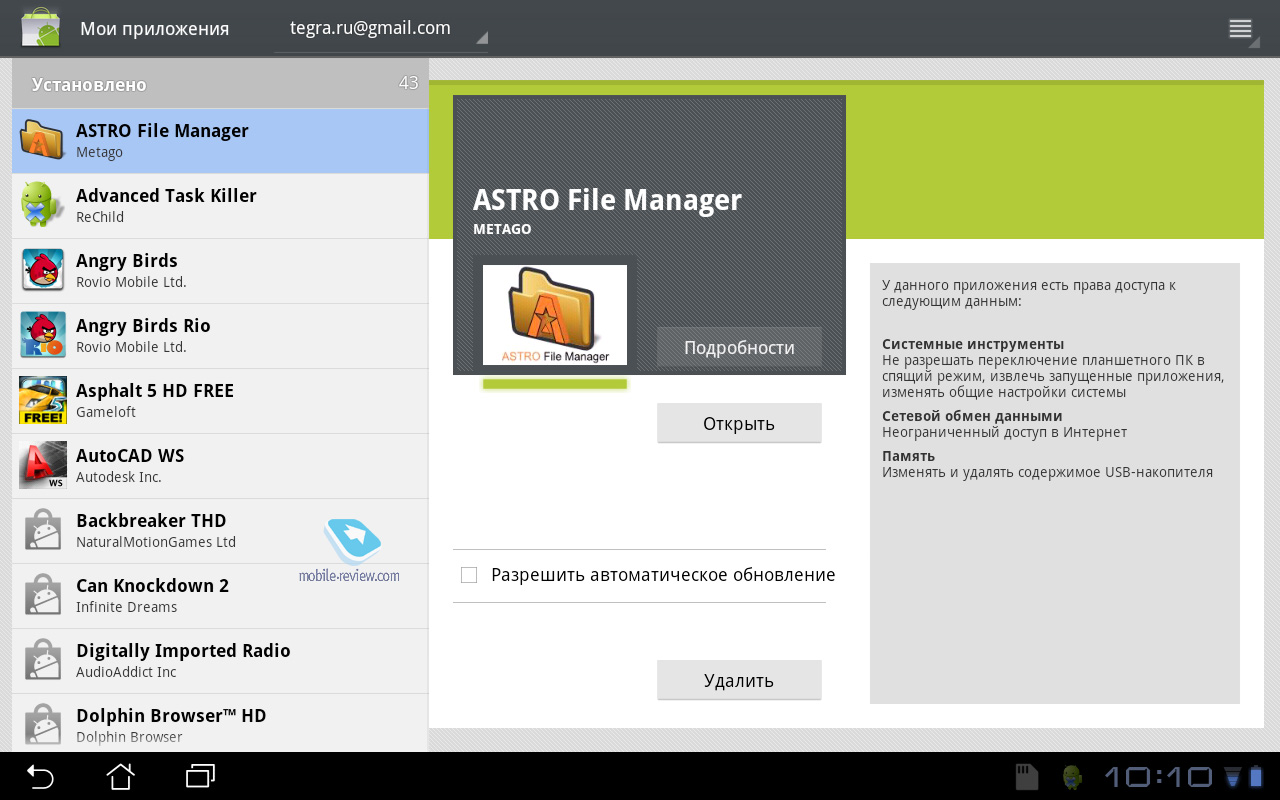1280x800 pixels.
Task: Click the Metago label in the app list
Action: (x=99, y=152)
